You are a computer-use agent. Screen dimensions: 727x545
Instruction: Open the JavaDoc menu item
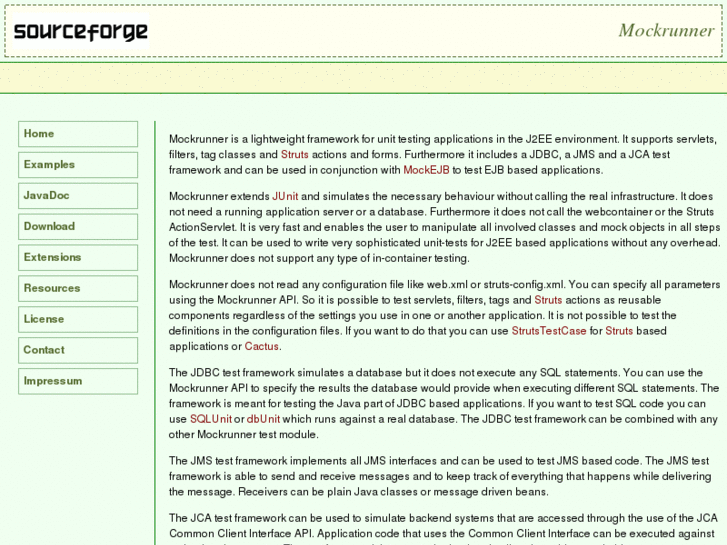point(78,196)
